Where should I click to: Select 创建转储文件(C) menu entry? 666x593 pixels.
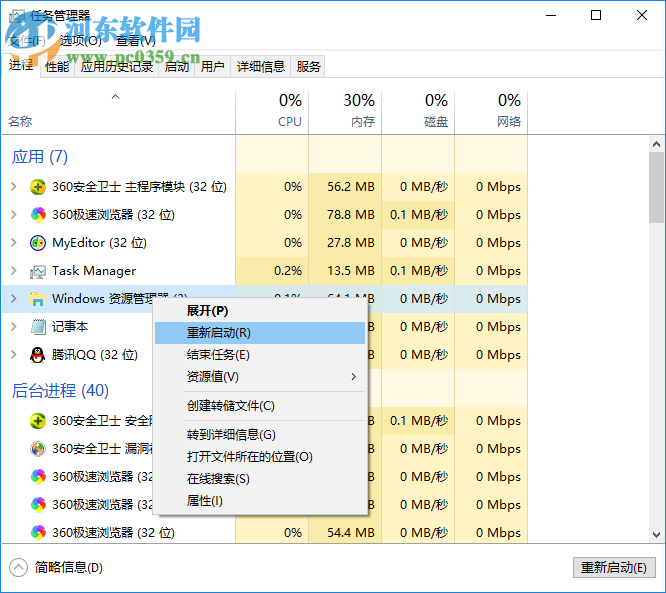point(260,406)
